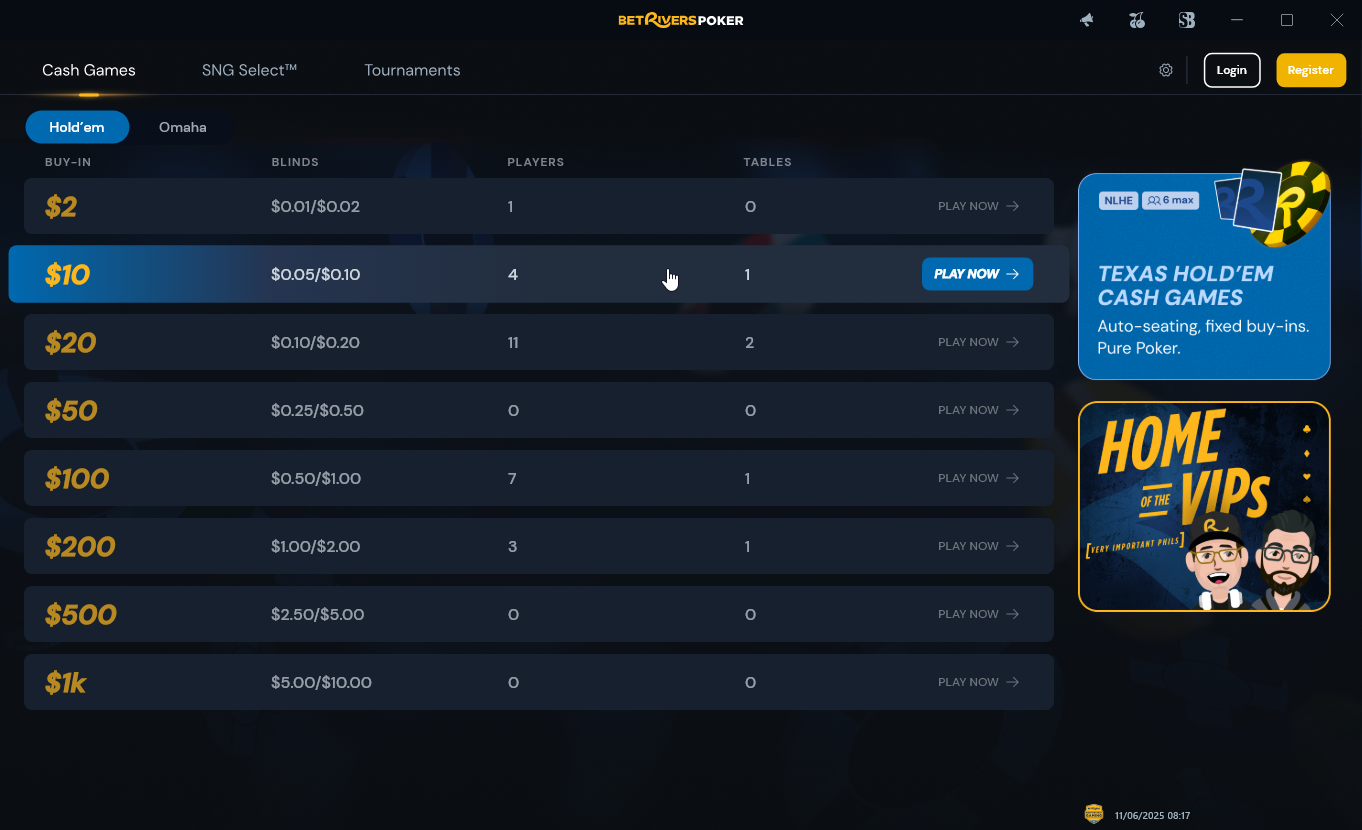Click the 6 max tag on the banner
Image resolution: width=1362 pixels, height=830 pixels.
click(x=1170, y=201)
